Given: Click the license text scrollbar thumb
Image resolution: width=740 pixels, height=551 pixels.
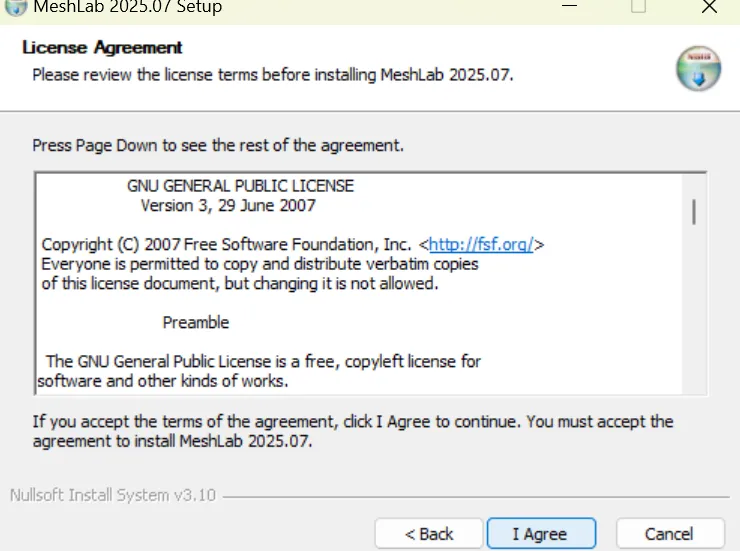Looking at the screenshot, I should click(x=694, y=212).
